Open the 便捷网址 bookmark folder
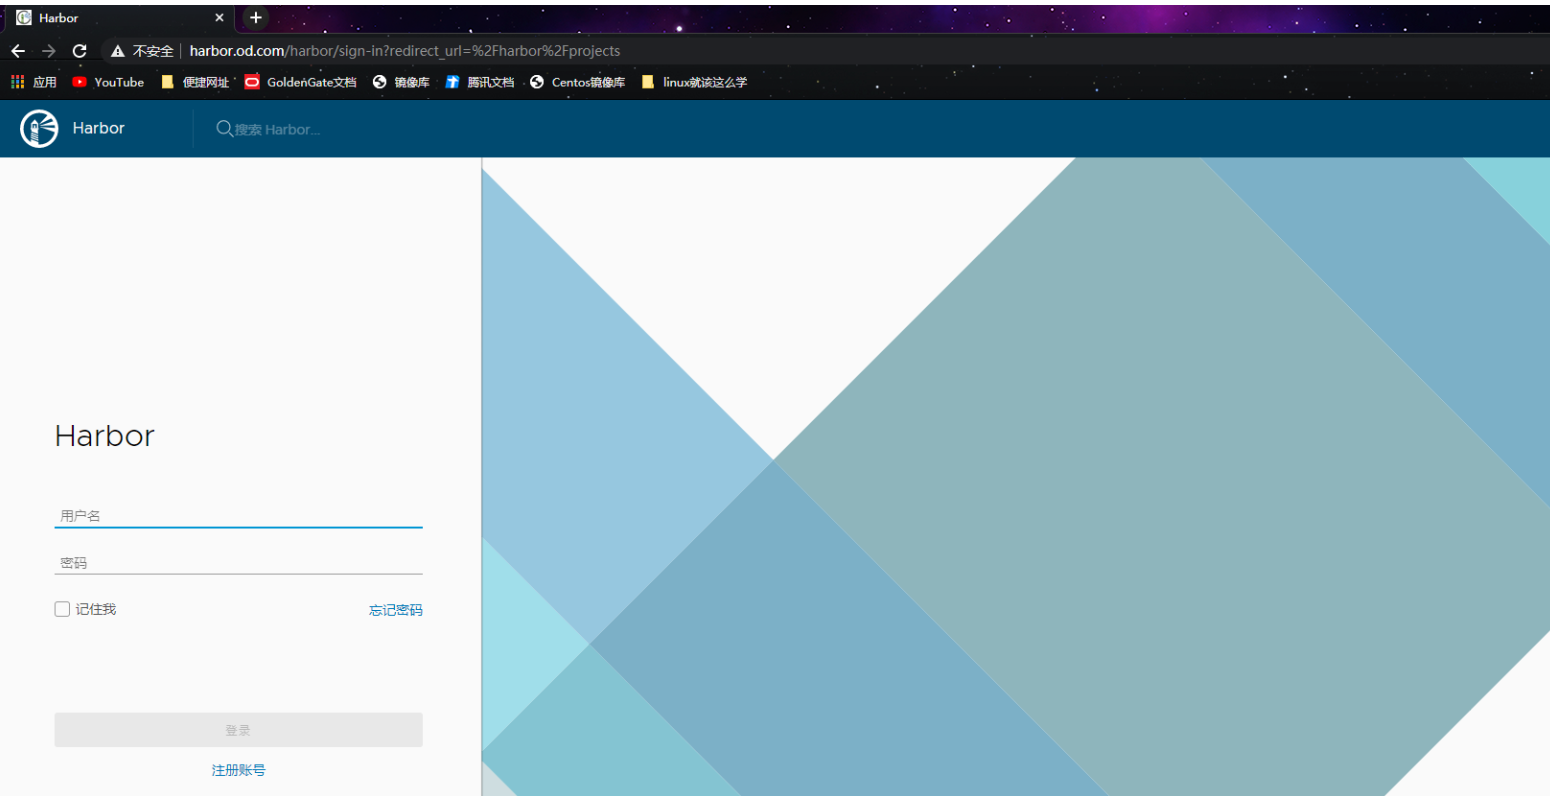The width and height of the screenshot is (1550, 796). (195, 82)
